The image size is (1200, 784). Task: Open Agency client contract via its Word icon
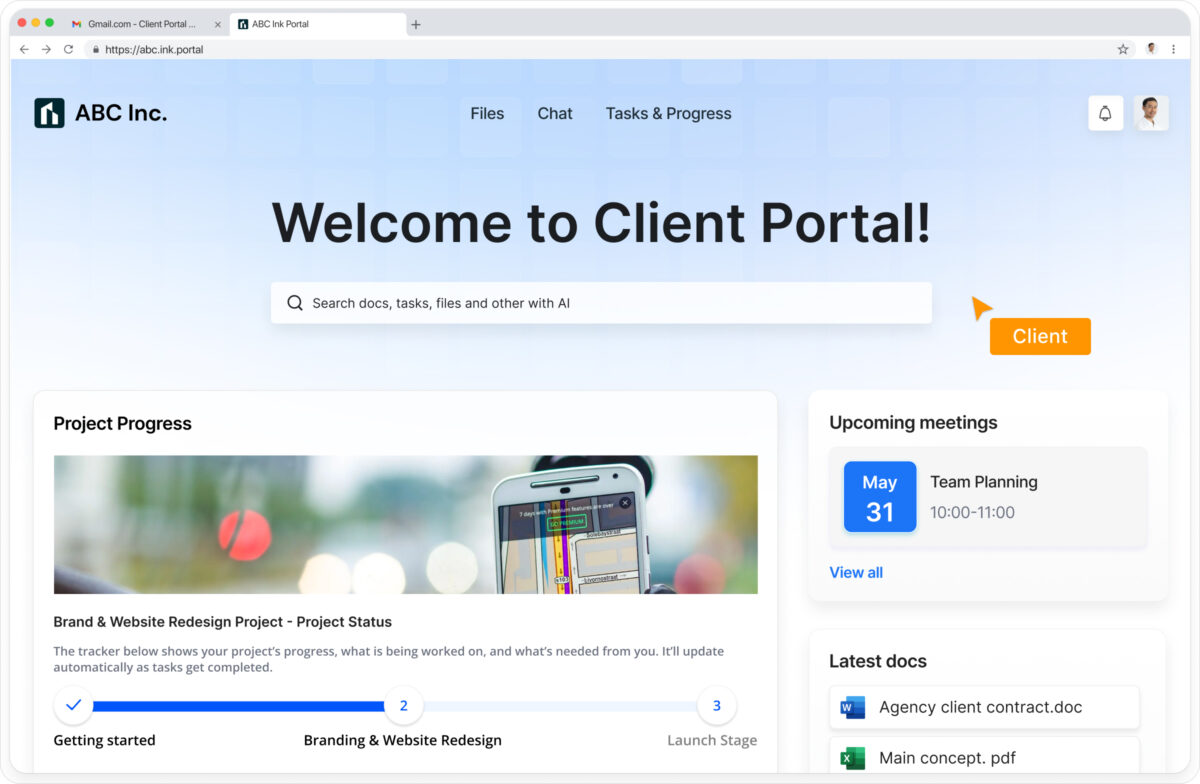click(850, 707)
